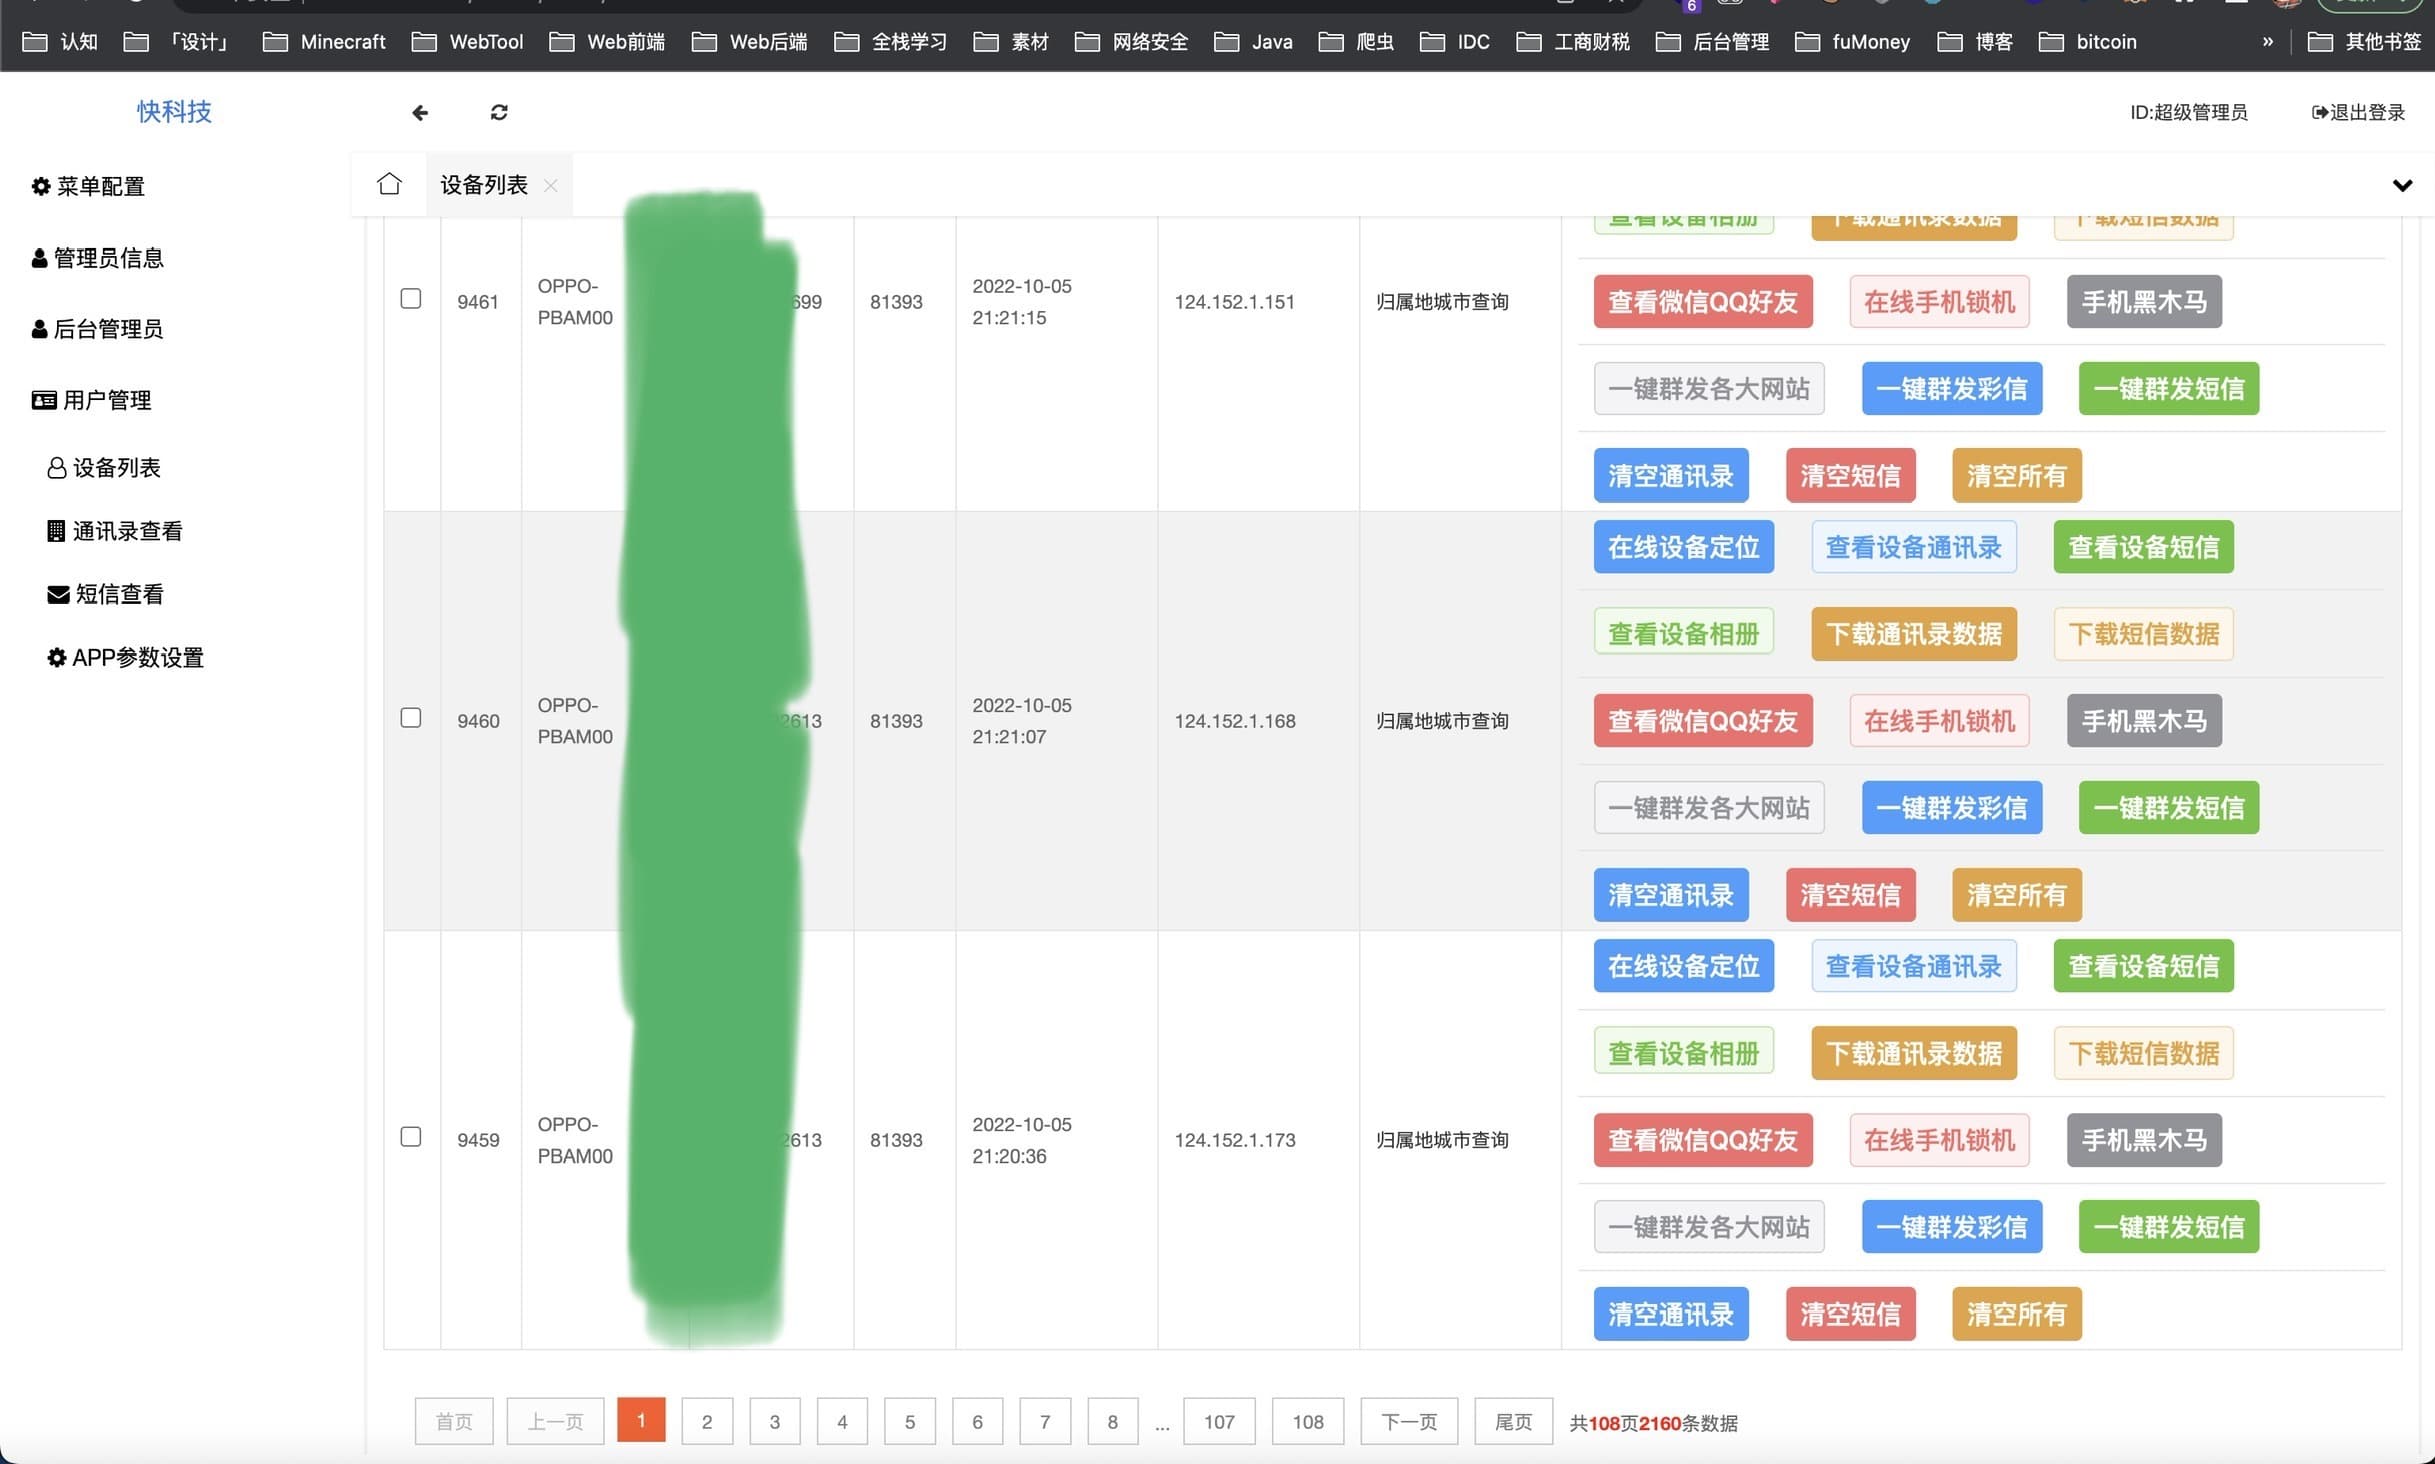
Task: Open APP参数设置 gear item in sidebar
Action: point(126,658)
